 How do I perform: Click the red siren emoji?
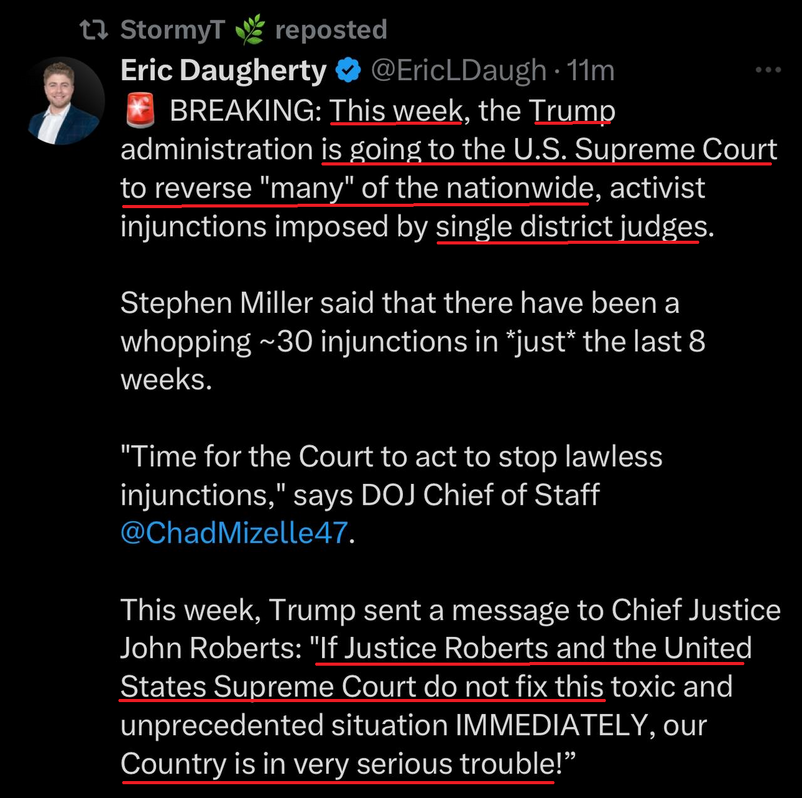(x=136, y=111)
